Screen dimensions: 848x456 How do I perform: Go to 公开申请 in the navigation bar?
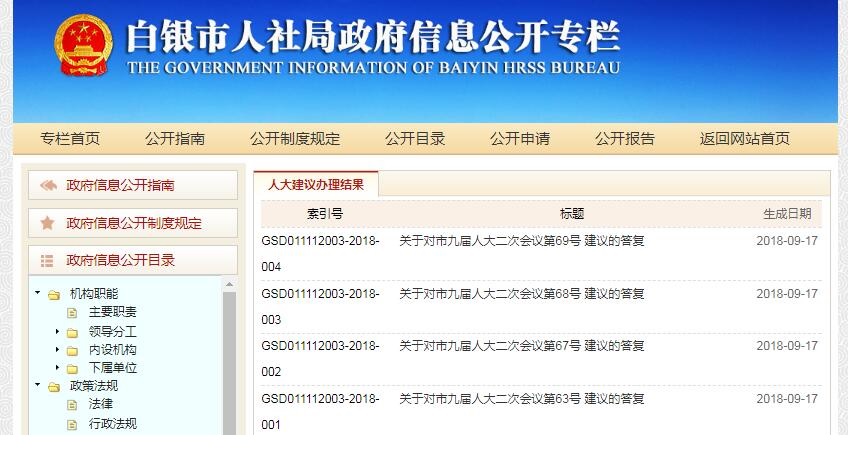[x=519, y=139]
